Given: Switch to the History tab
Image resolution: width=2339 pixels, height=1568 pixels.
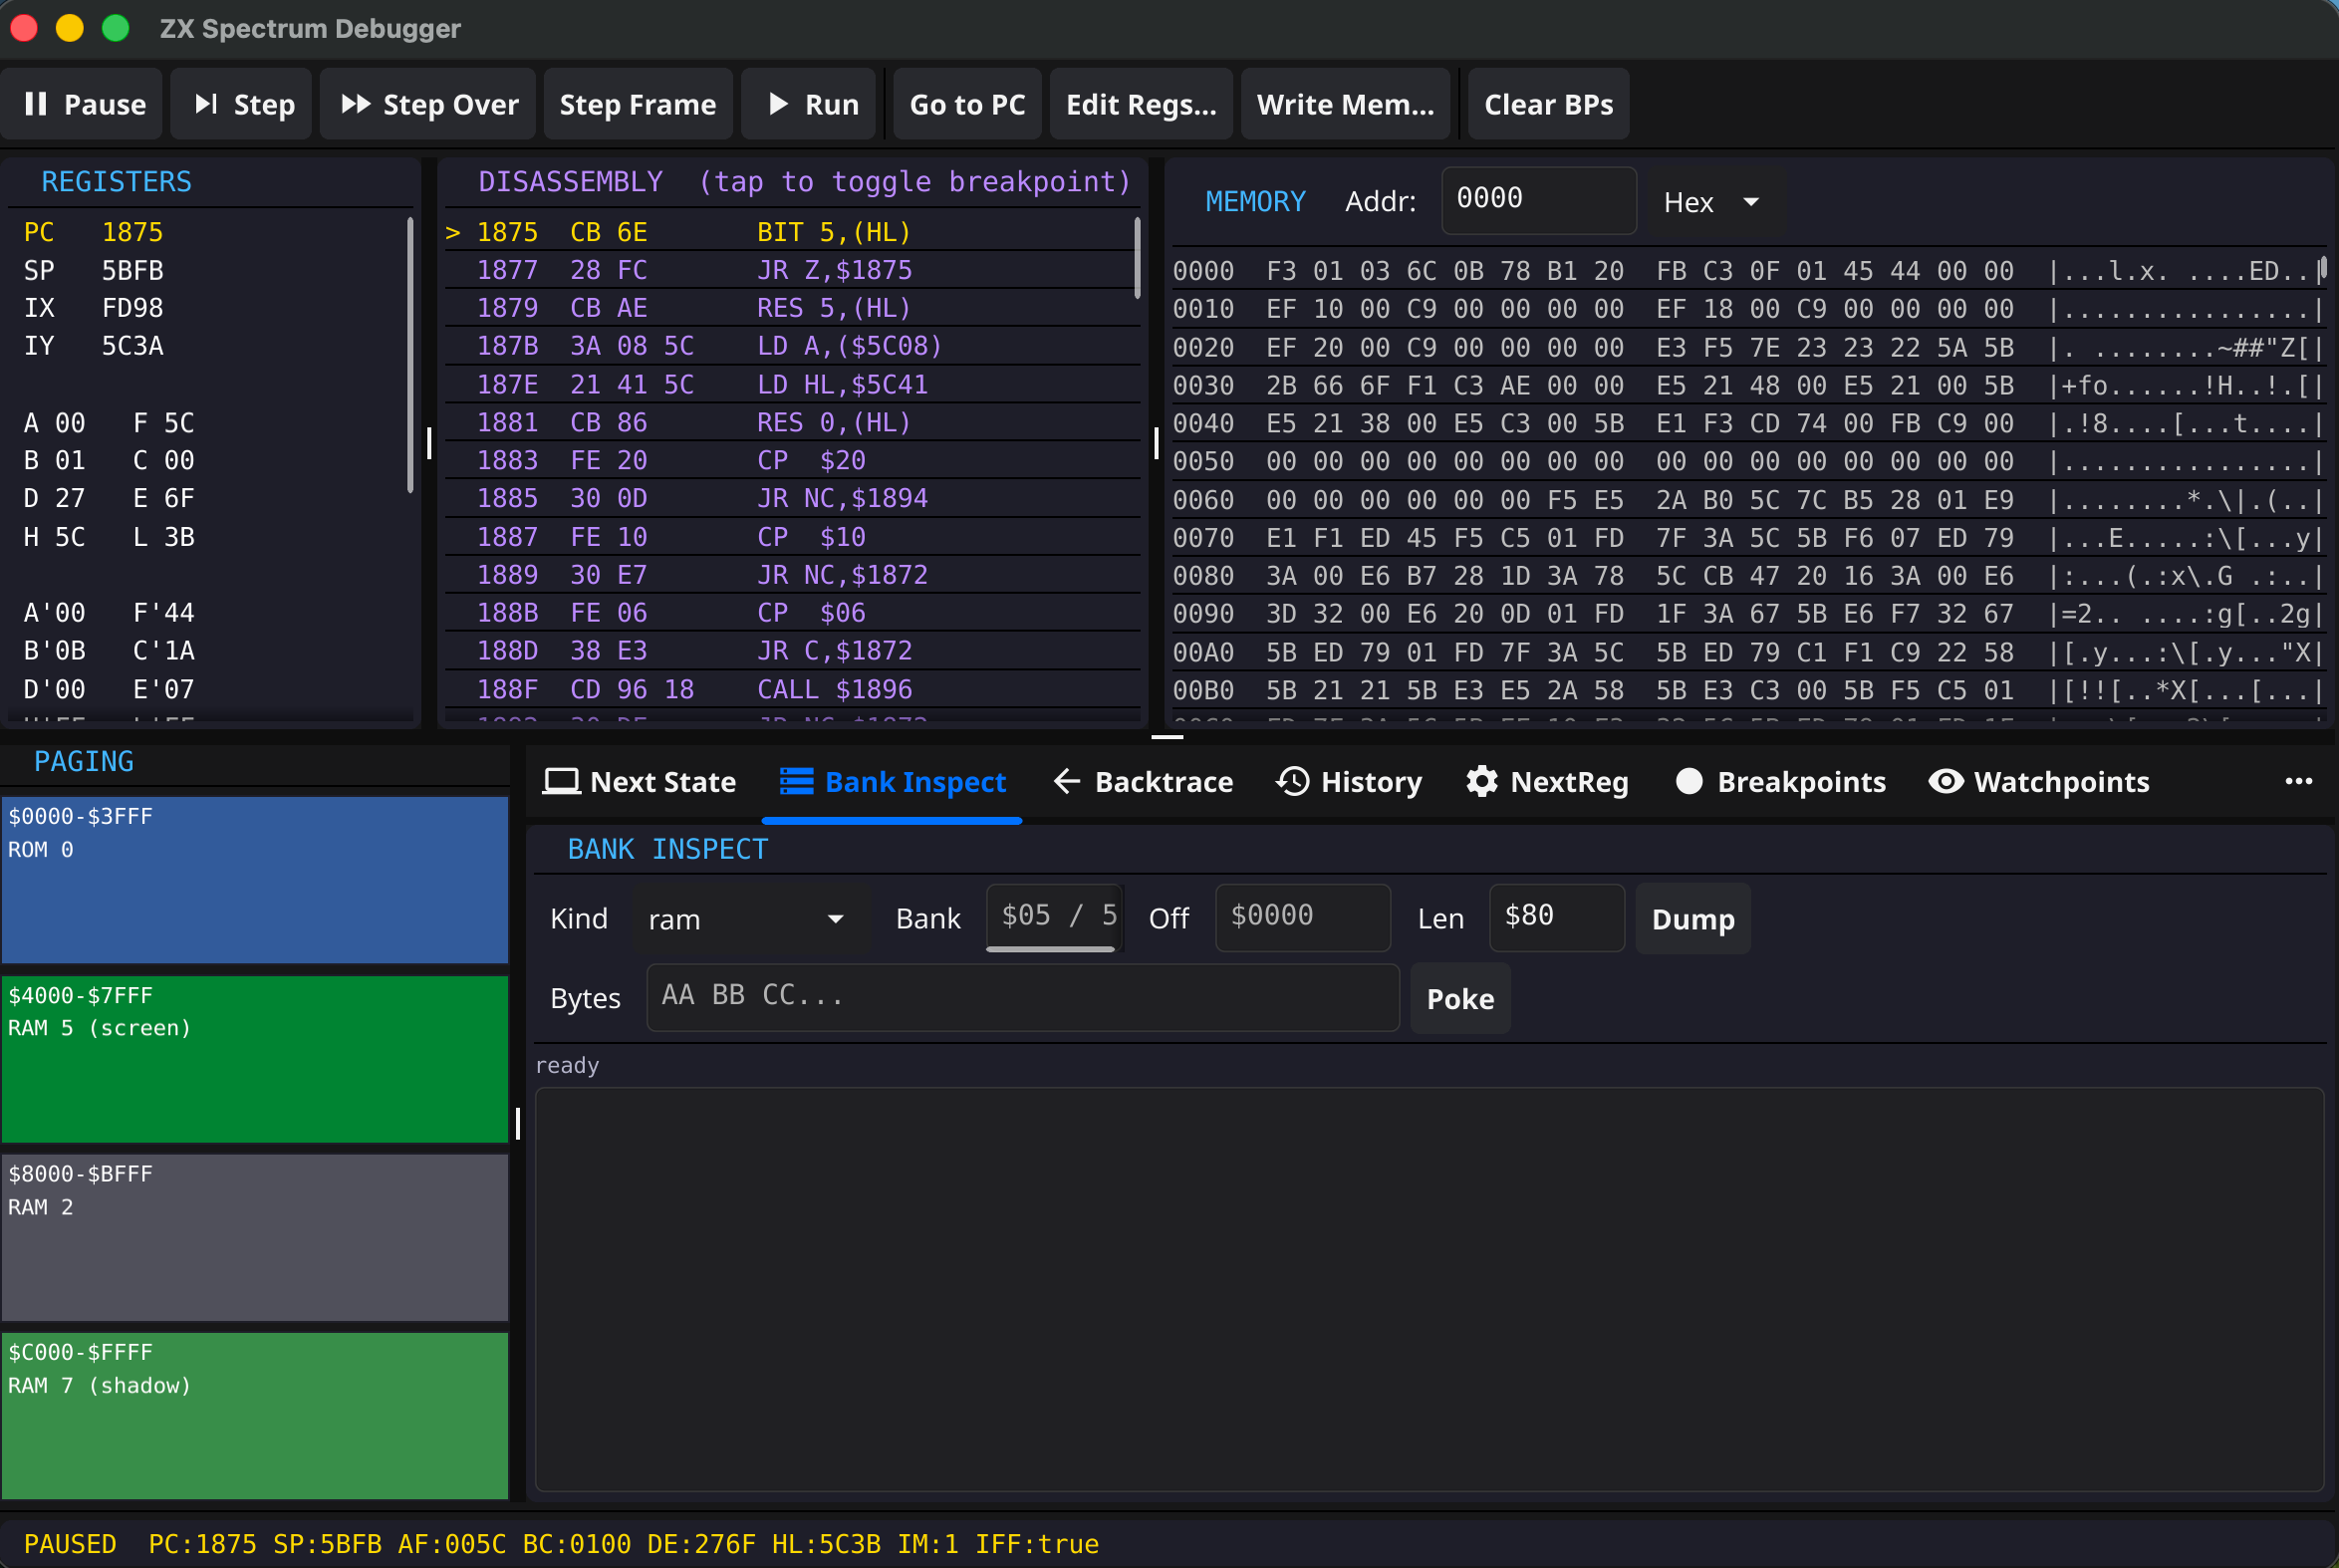Looking at the screenshot, I should (x=1349, y=782).
